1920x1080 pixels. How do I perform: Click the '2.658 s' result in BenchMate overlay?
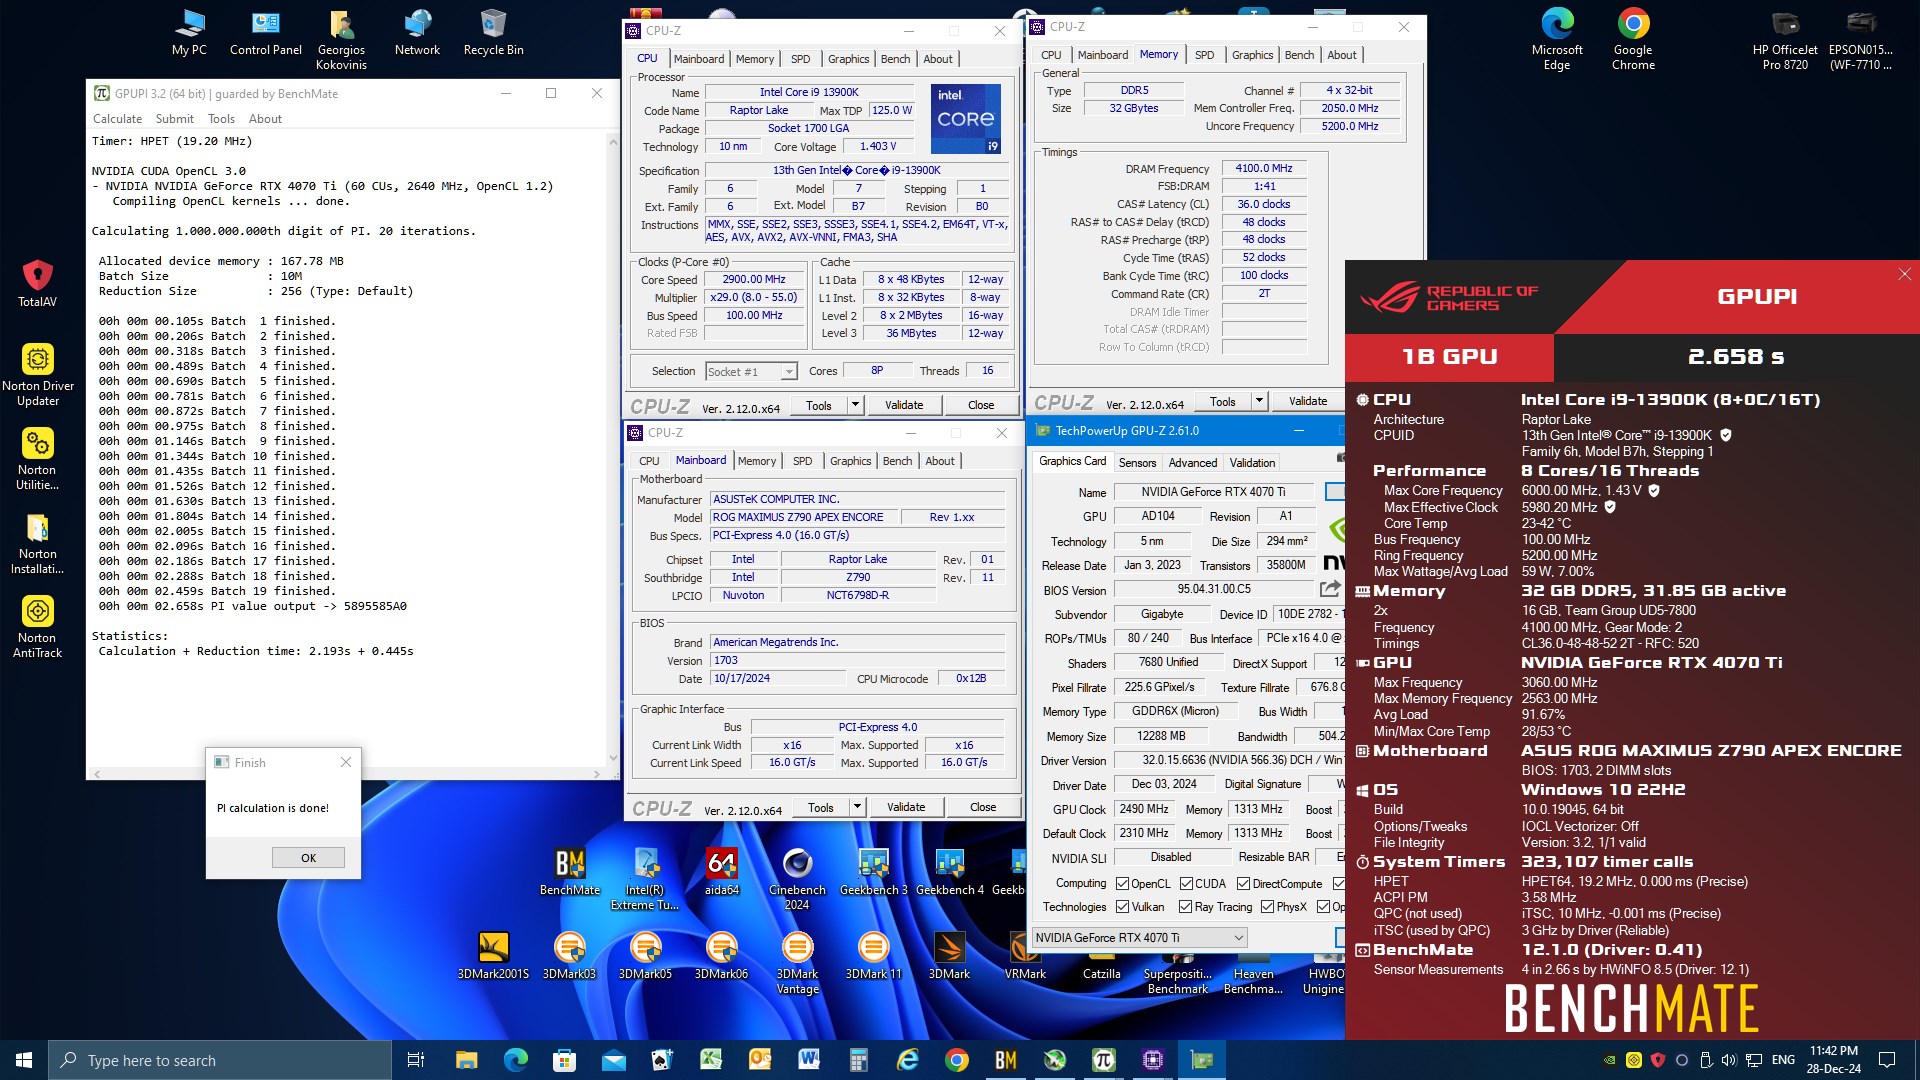pyautogui.click(x=1736, y=357)
